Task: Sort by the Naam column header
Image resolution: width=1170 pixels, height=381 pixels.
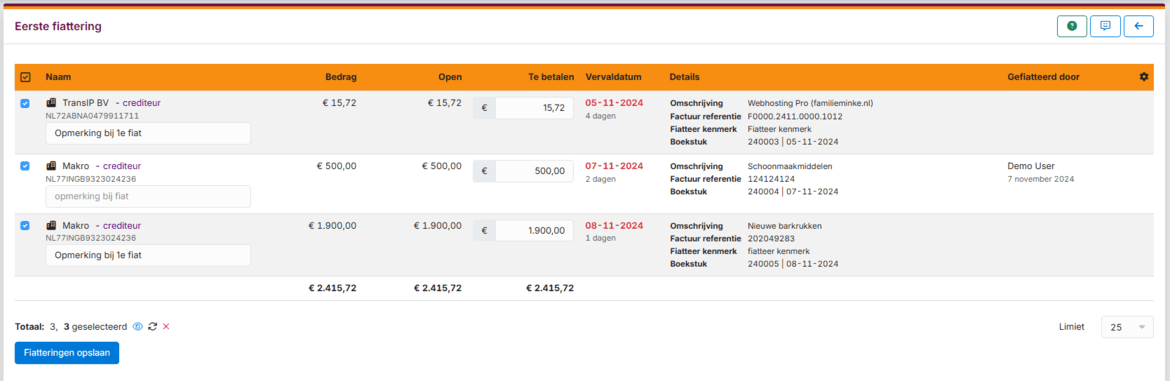Action: (x=58, y=77)
